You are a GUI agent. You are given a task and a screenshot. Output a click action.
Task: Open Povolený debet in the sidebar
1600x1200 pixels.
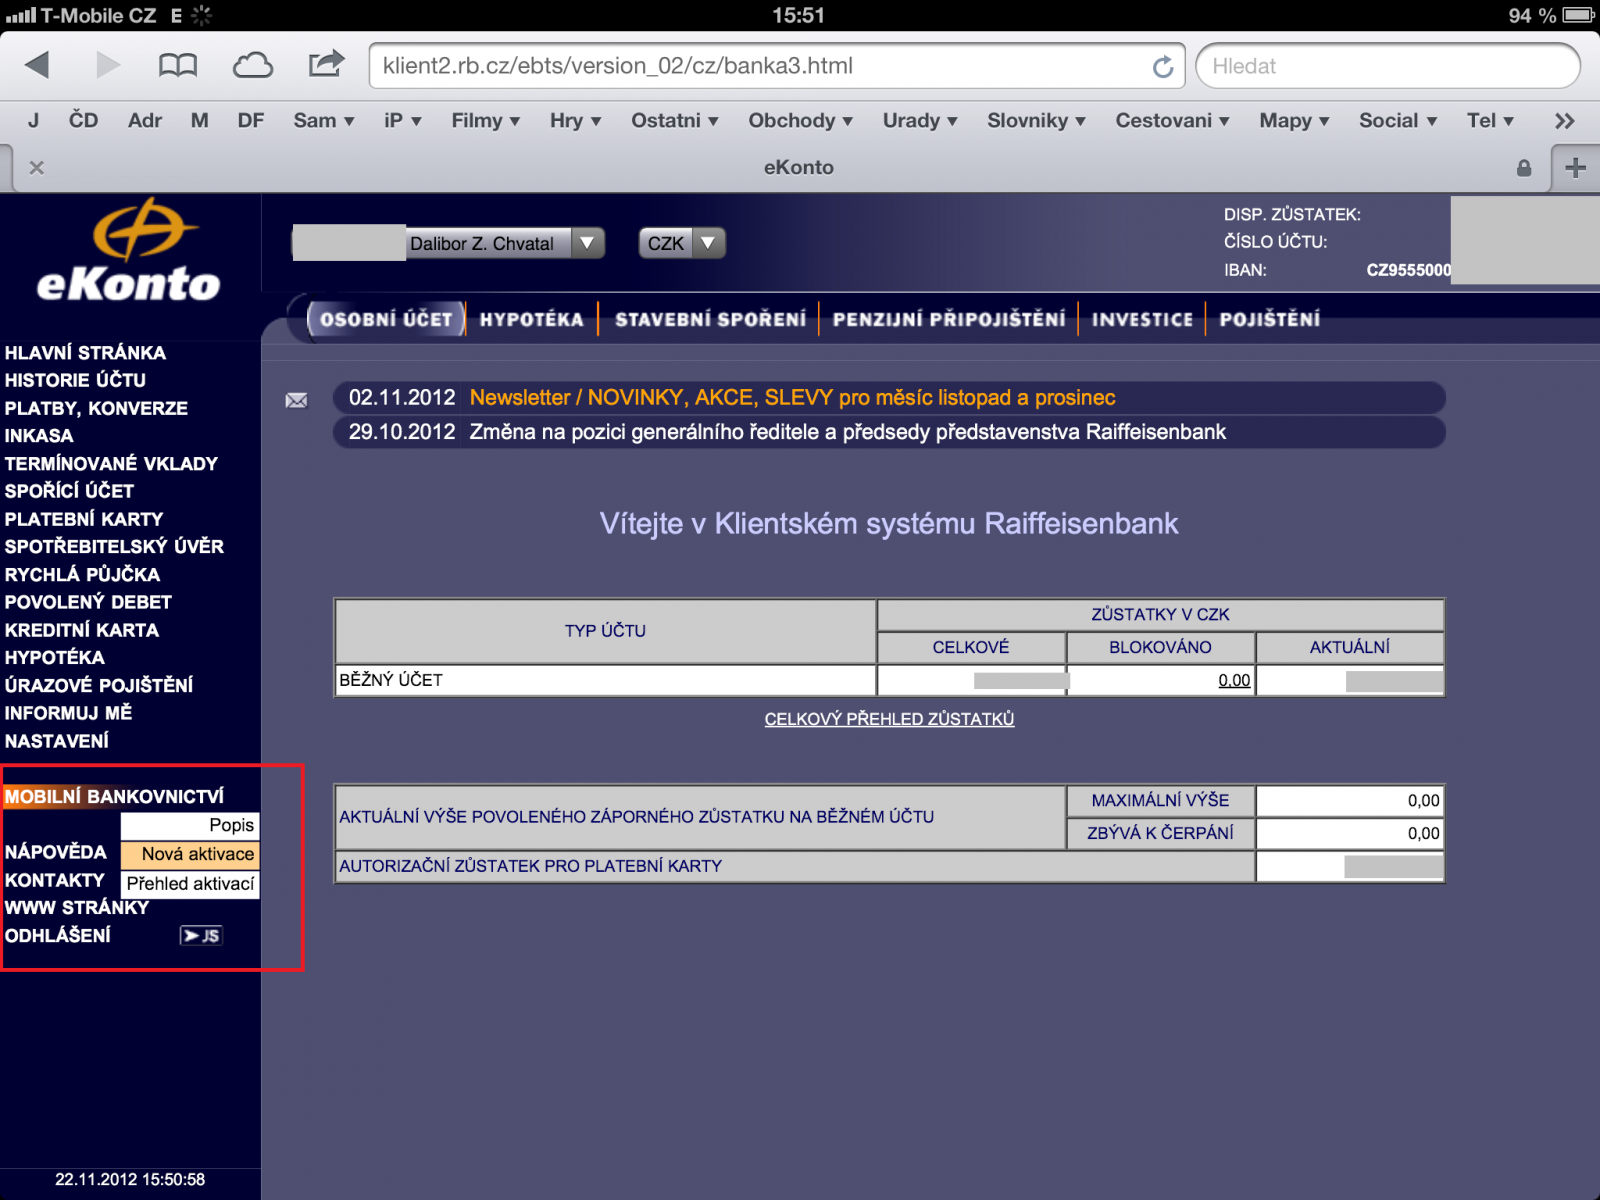[88, 602]
